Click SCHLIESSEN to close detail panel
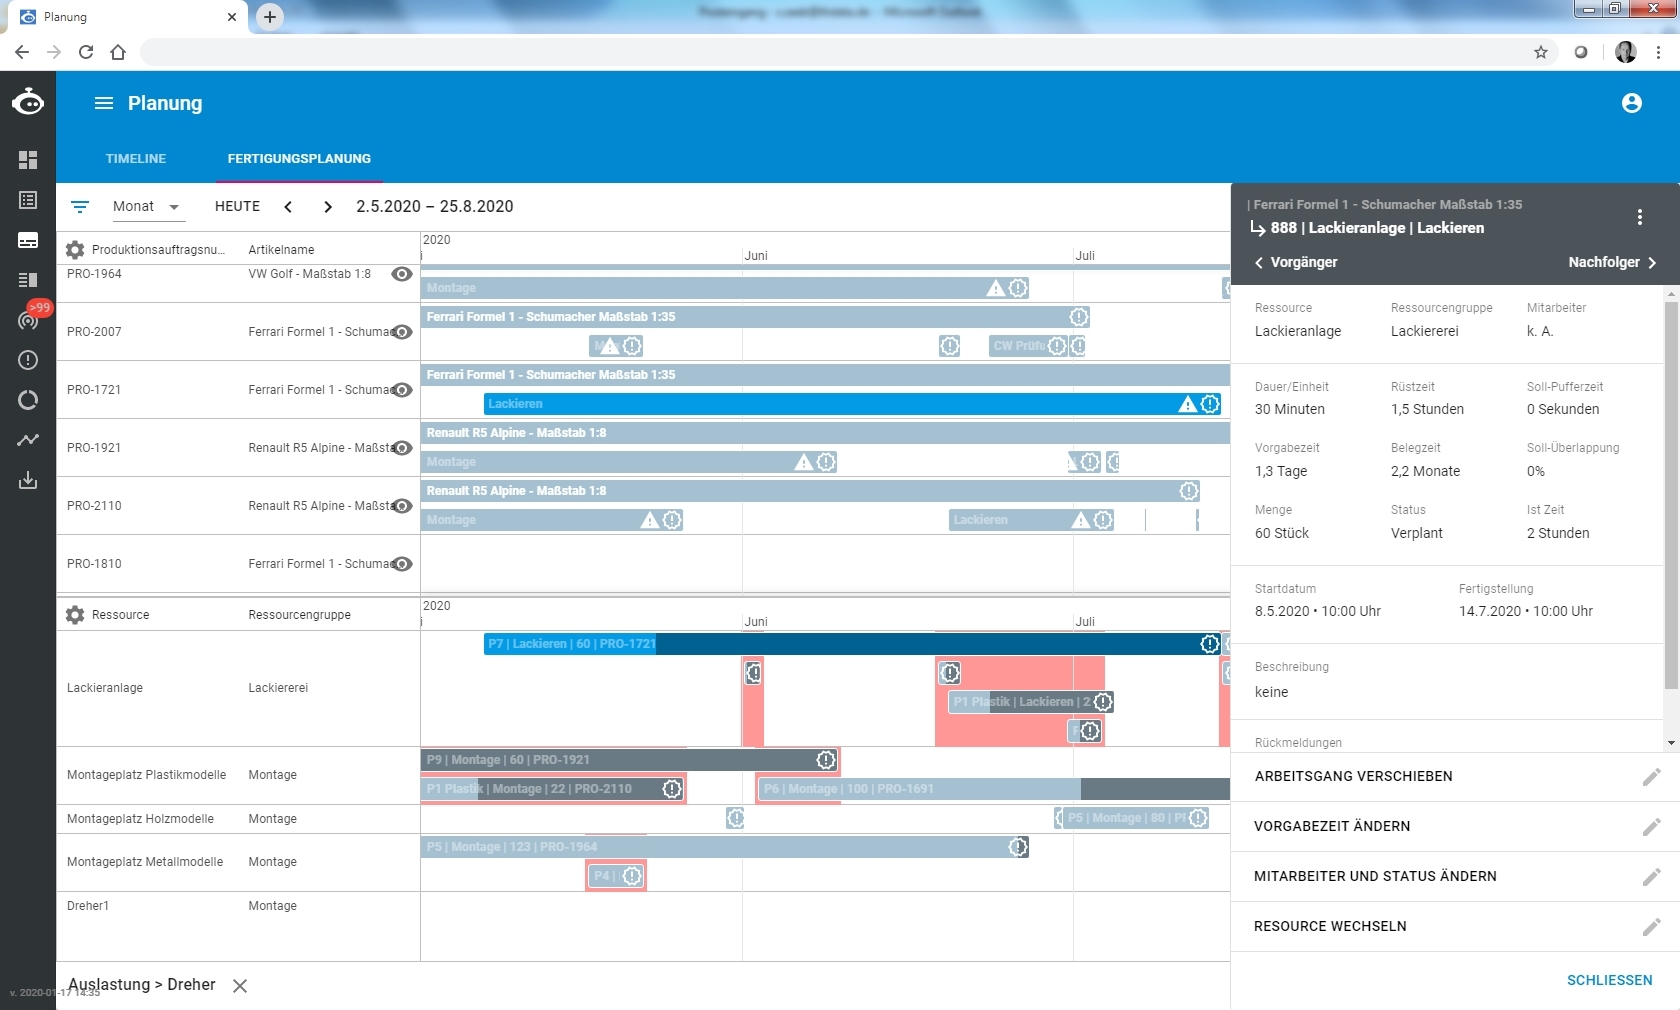Viewport: 1680px width, 1010px height. pyautogui.click(x=1609, y=981)
